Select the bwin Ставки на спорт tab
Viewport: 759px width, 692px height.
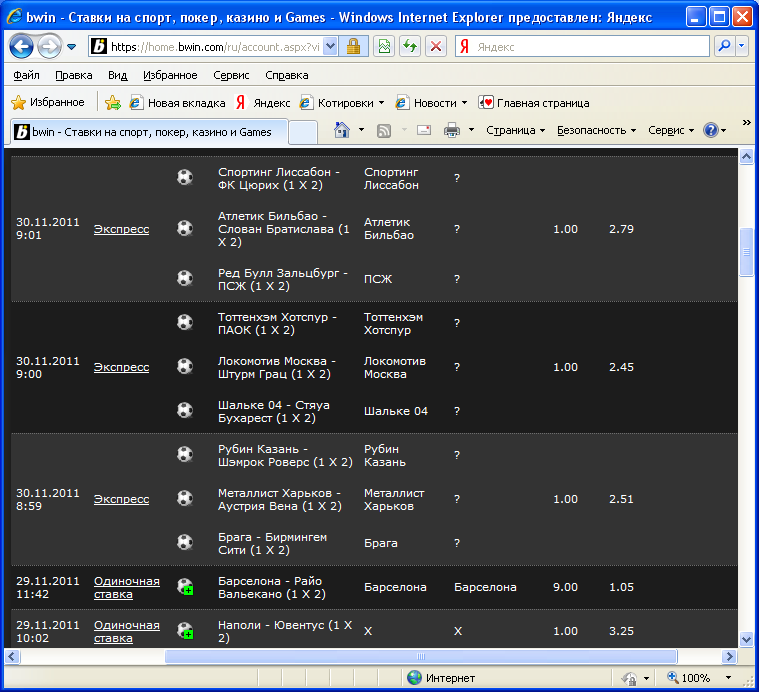point(149,132)
